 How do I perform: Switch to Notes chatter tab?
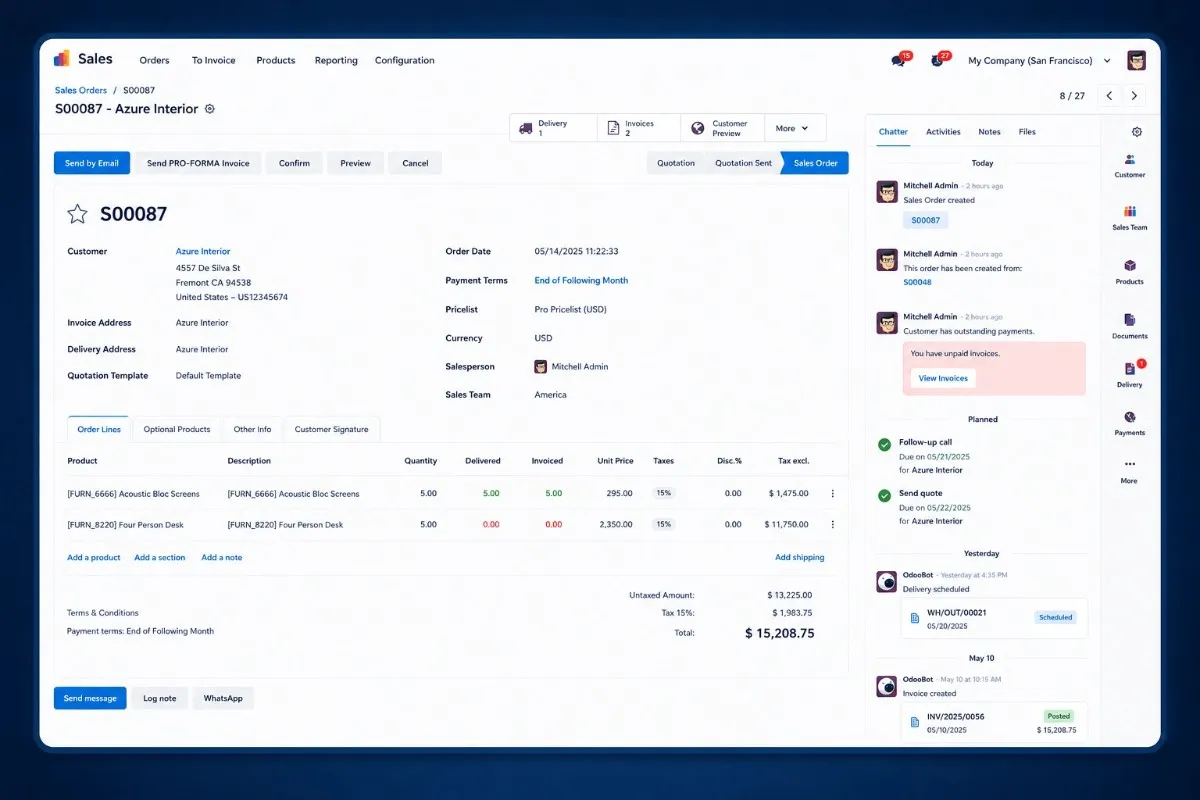[x=989, y=132]
